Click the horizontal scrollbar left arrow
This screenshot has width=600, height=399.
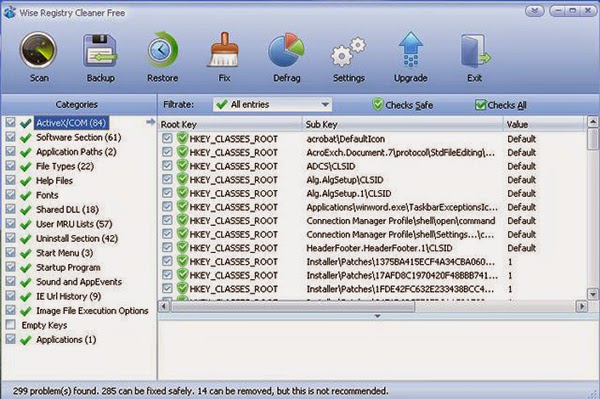(164, 306)
